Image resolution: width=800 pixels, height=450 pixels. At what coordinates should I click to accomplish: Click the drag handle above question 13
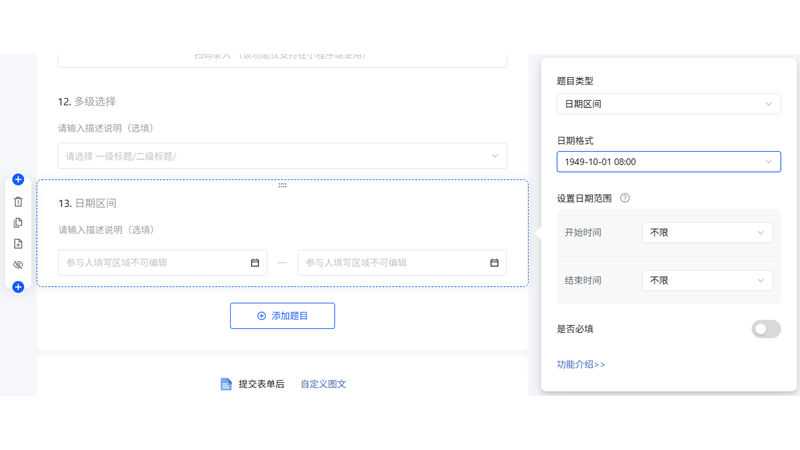click(282, 185)
